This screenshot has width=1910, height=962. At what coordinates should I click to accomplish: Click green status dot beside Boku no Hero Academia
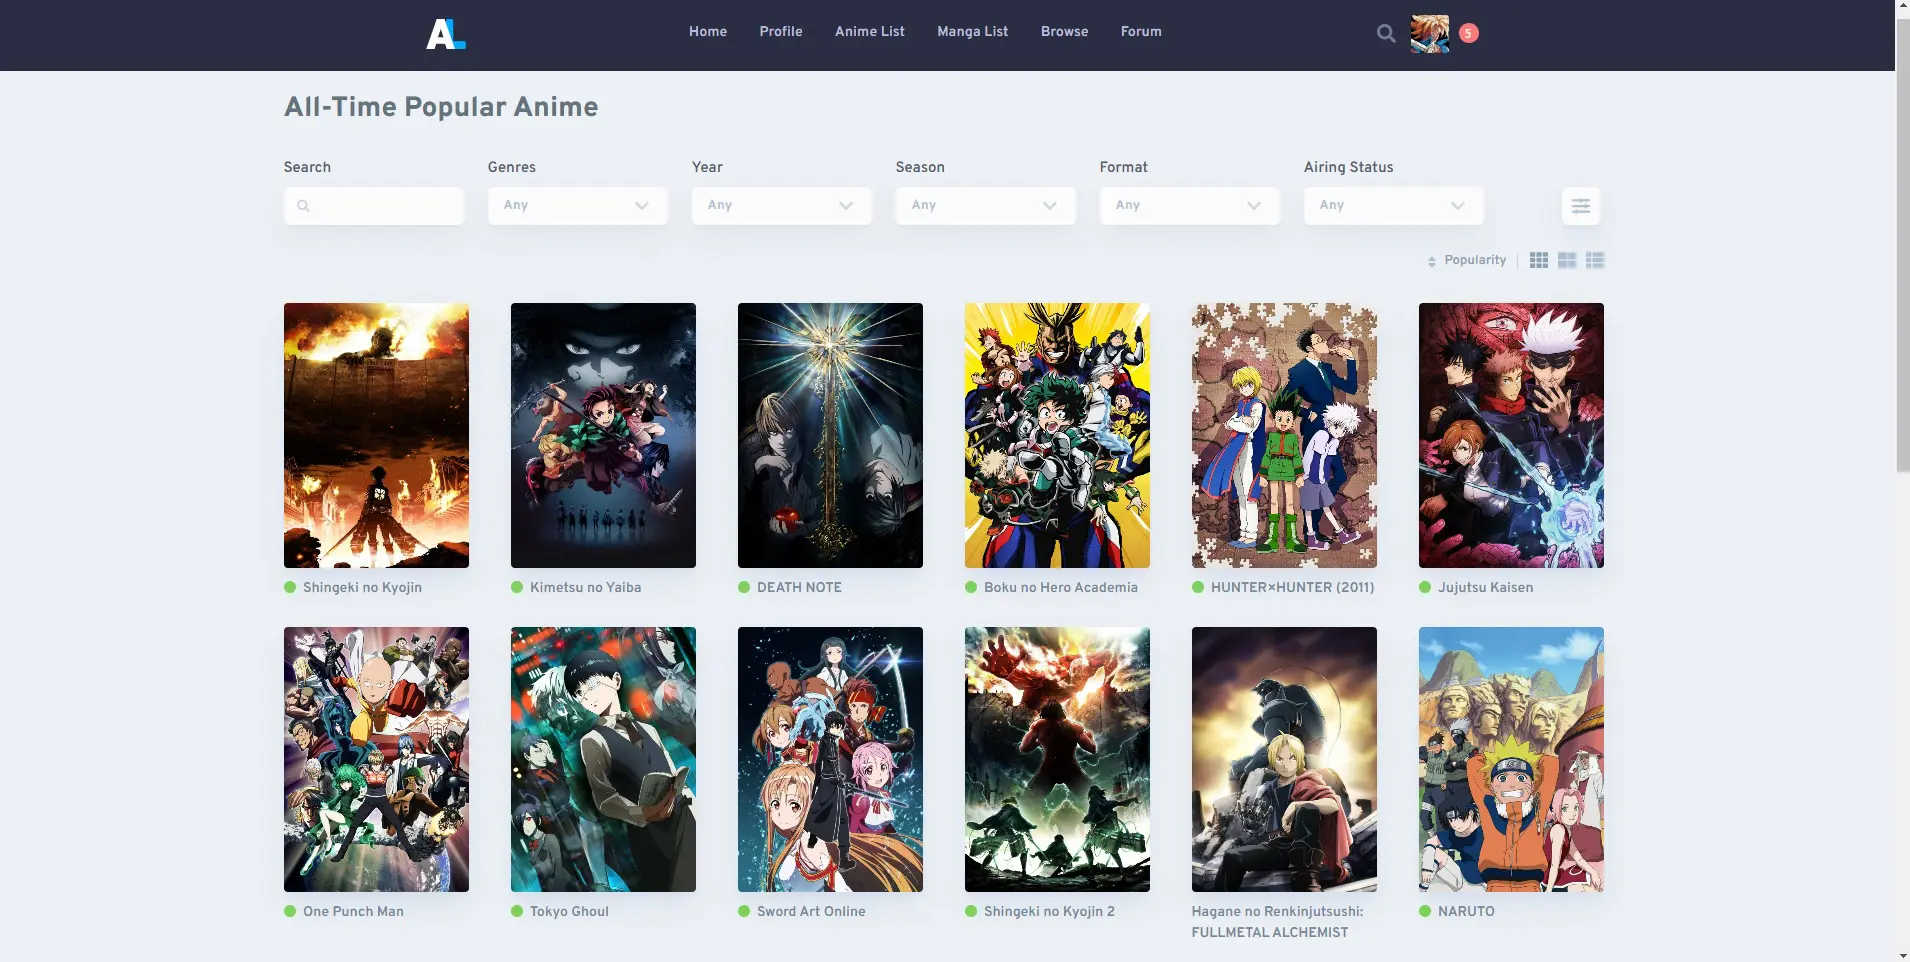971,587
